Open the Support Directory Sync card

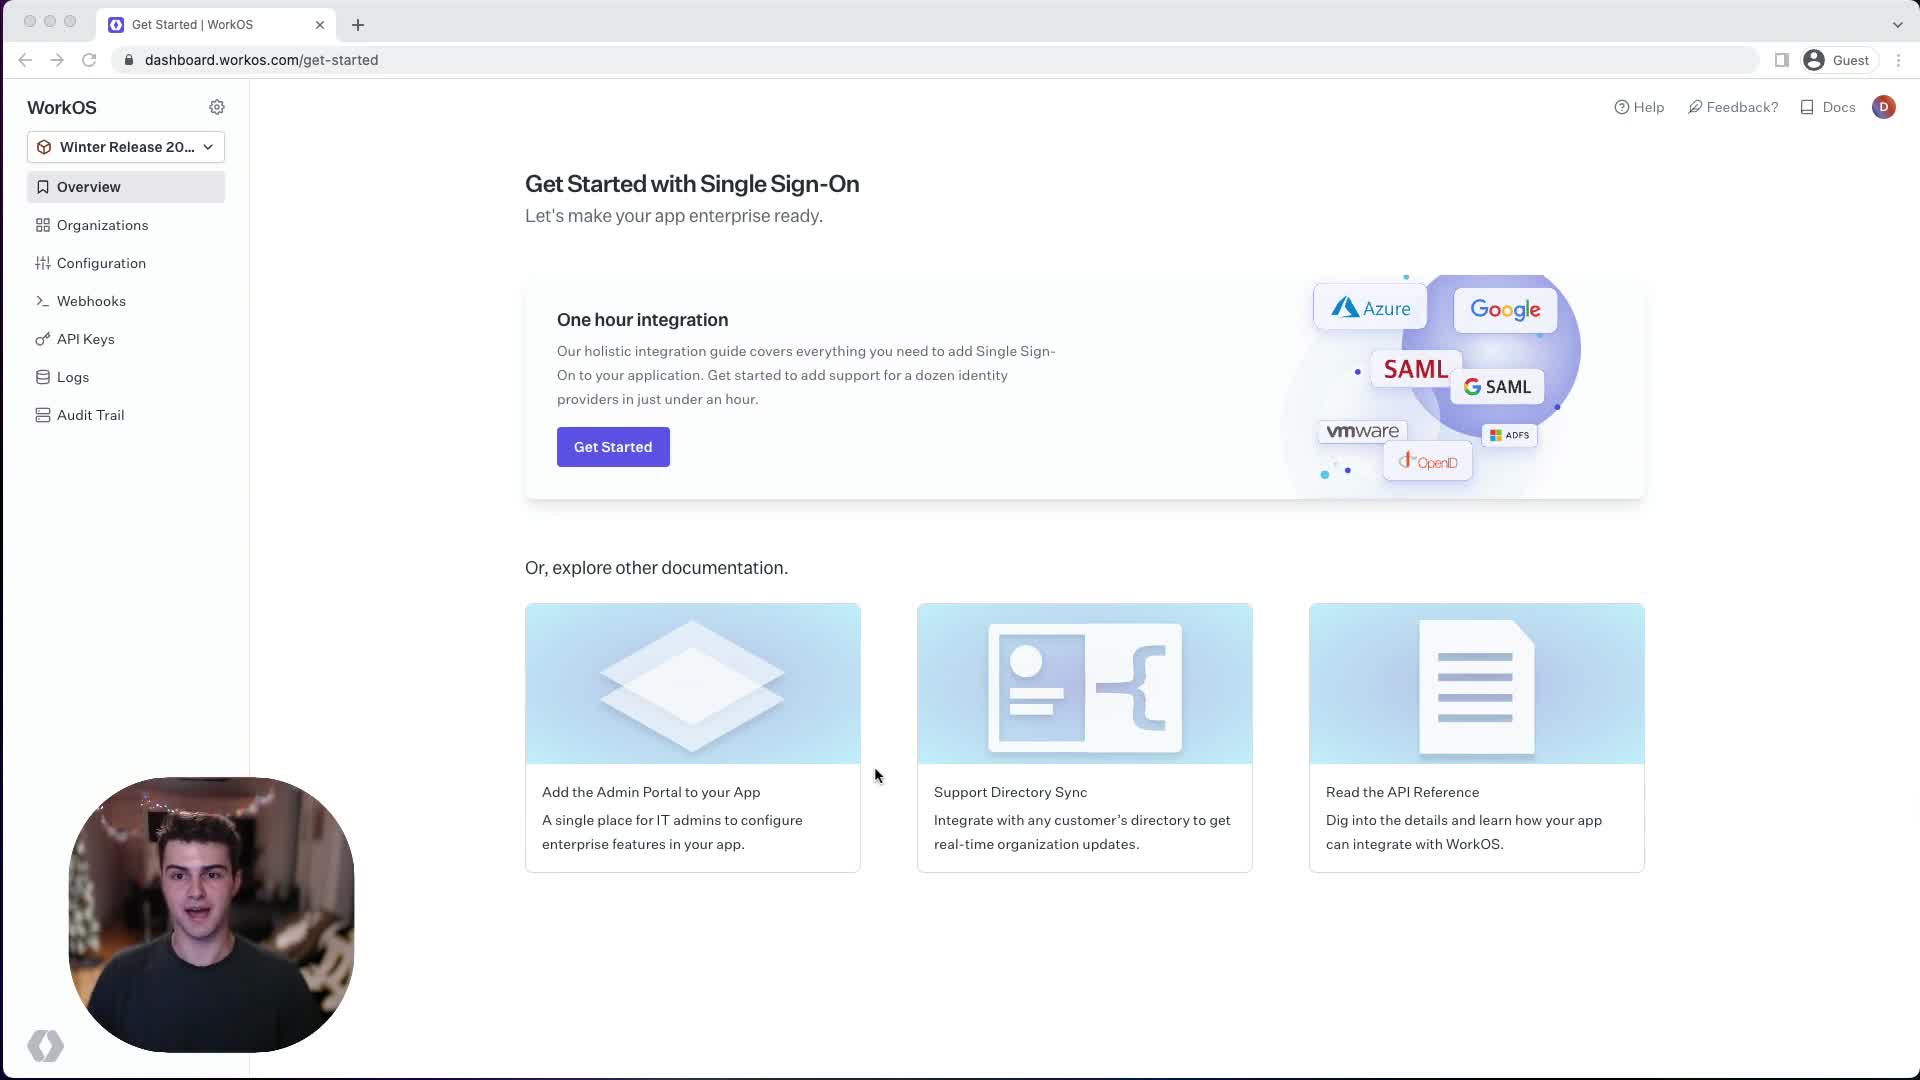(1084, 737)
